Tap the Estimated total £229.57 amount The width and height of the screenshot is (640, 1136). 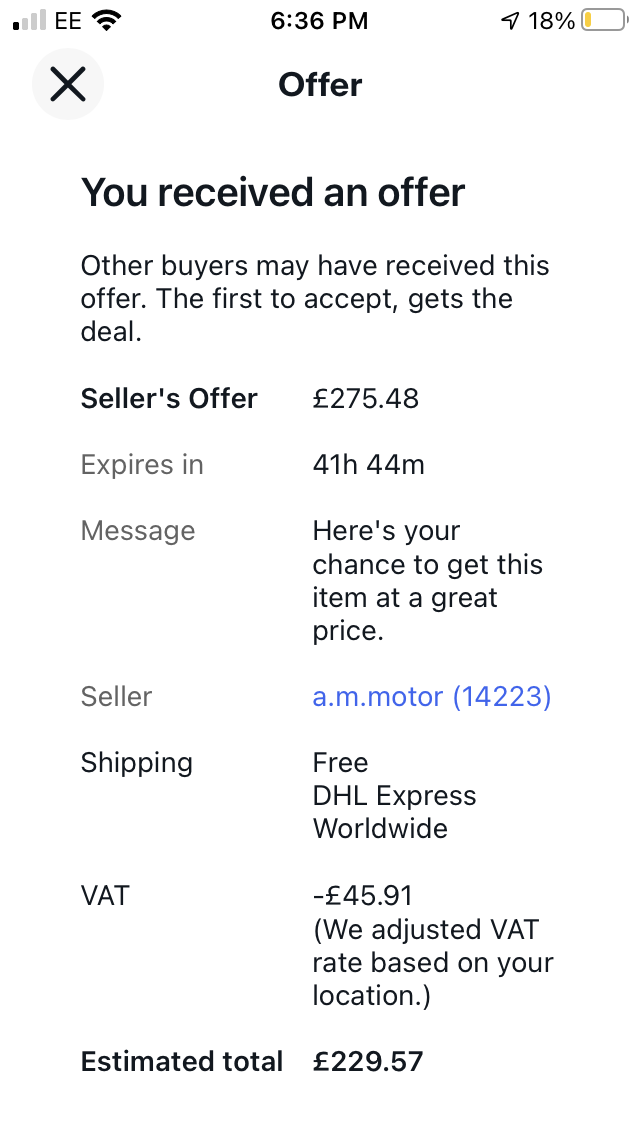[x=367, y=1061]
